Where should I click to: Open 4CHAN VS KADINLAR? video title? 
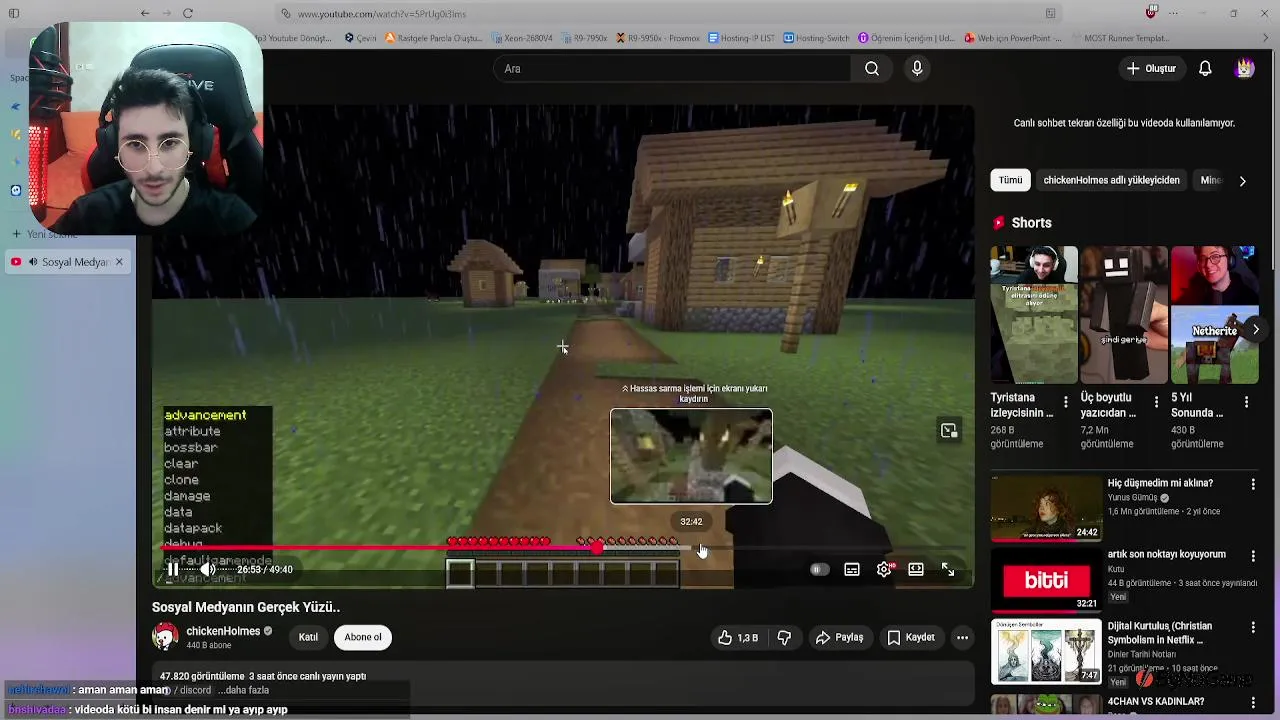click(x=1155, y=701)
